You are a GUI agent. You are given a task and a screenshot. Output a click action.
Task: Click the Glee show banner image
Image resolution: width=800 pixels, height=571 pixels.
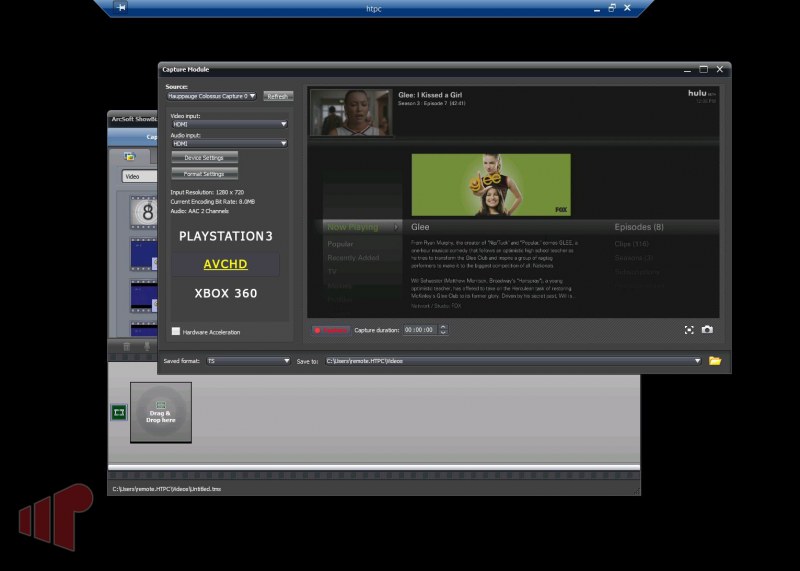click(491, 185)
